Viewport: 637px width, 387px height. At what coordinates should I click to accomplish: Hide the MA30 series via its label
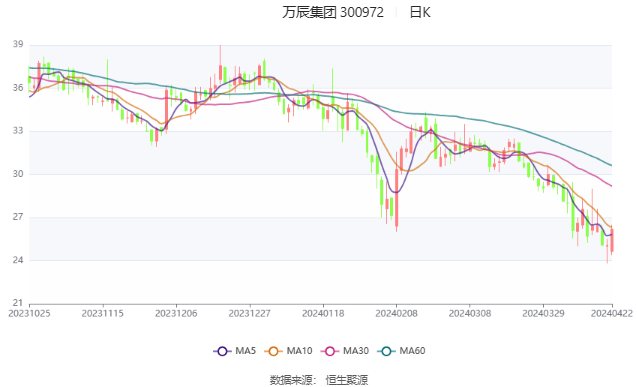(x=356, y=351)
